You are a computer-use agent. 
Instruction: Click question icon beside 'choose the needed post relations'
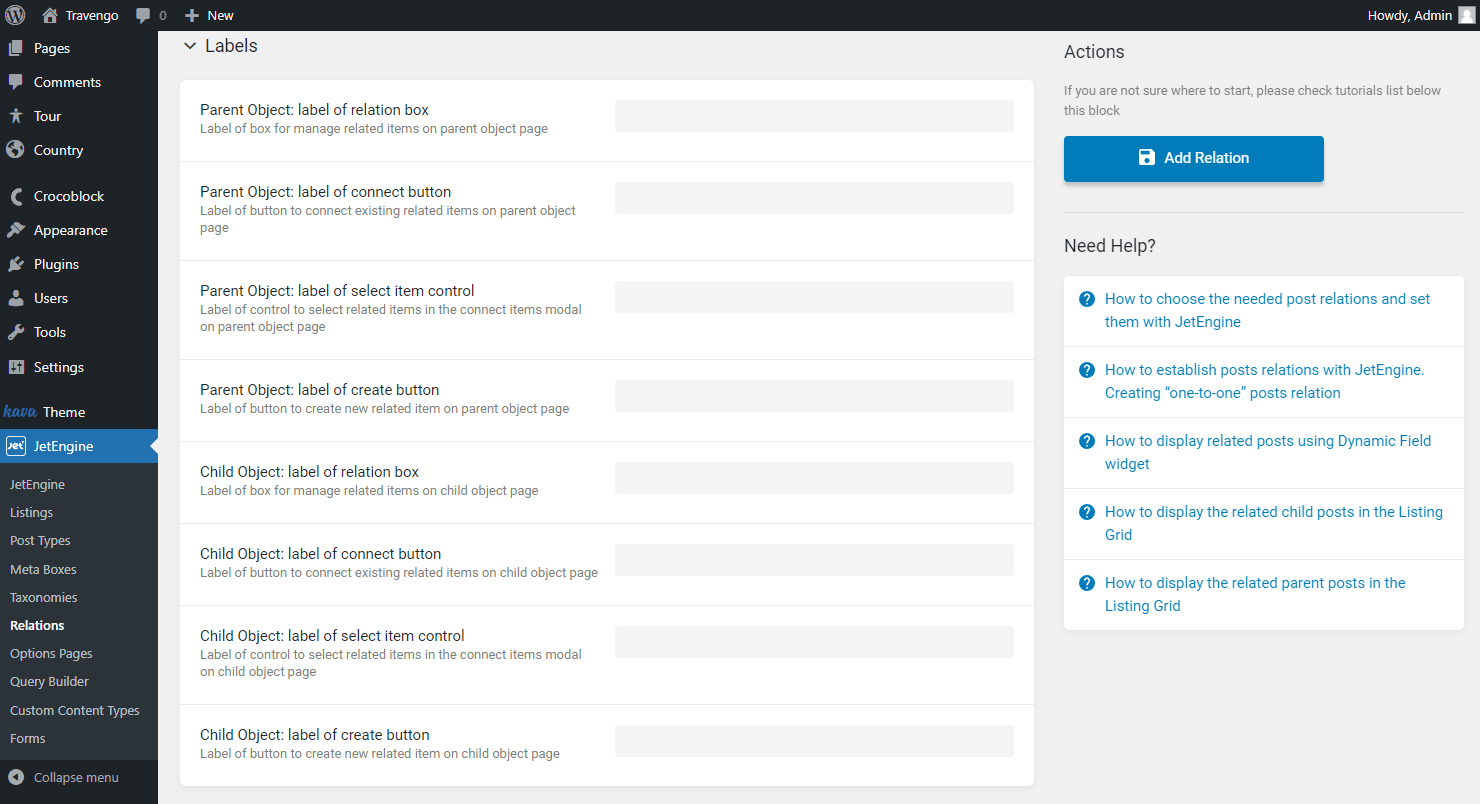[1087, 299]
